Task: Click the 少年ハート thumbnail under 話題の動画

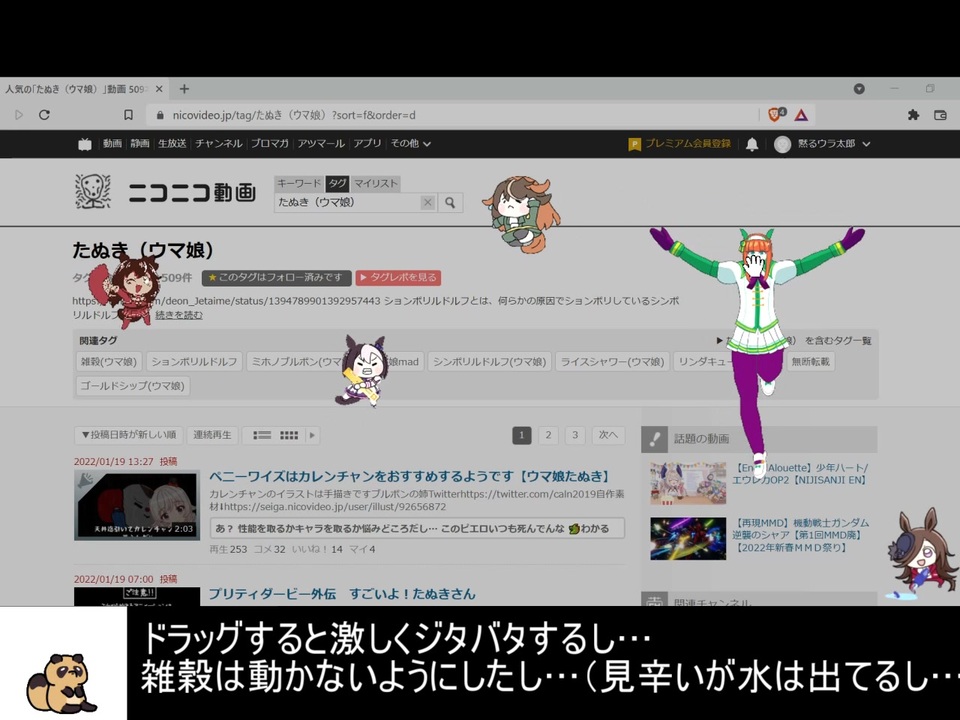Action: click(688, 483)
